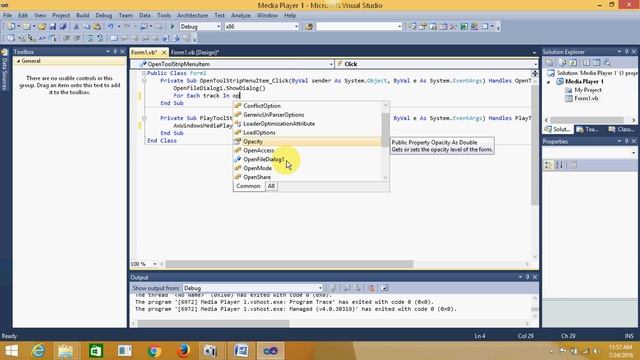The image size is (640, 360).
Task: Select OpenFileDialog1 in IntelliSense list
Action: click(x=263, y=159)
